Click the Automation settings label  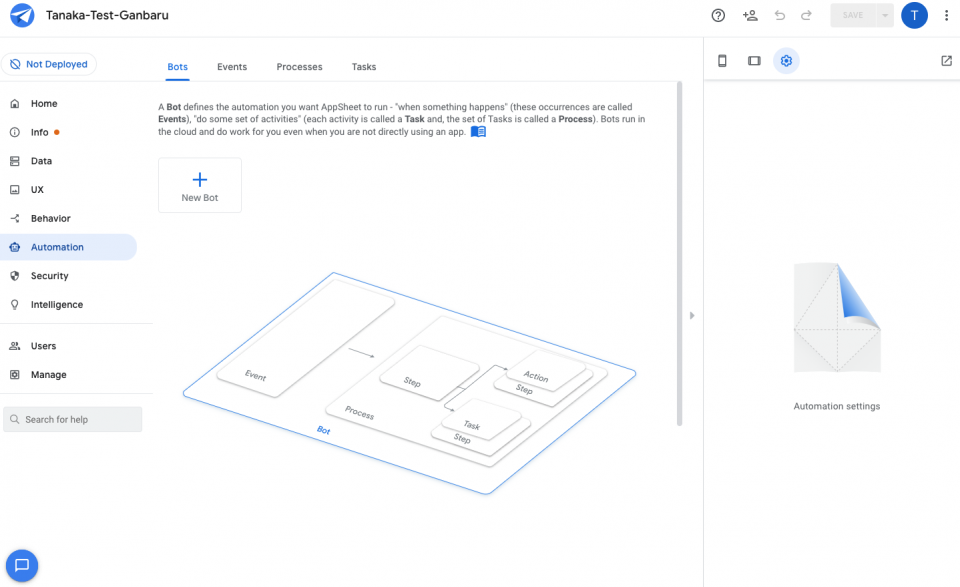point(837,406)
